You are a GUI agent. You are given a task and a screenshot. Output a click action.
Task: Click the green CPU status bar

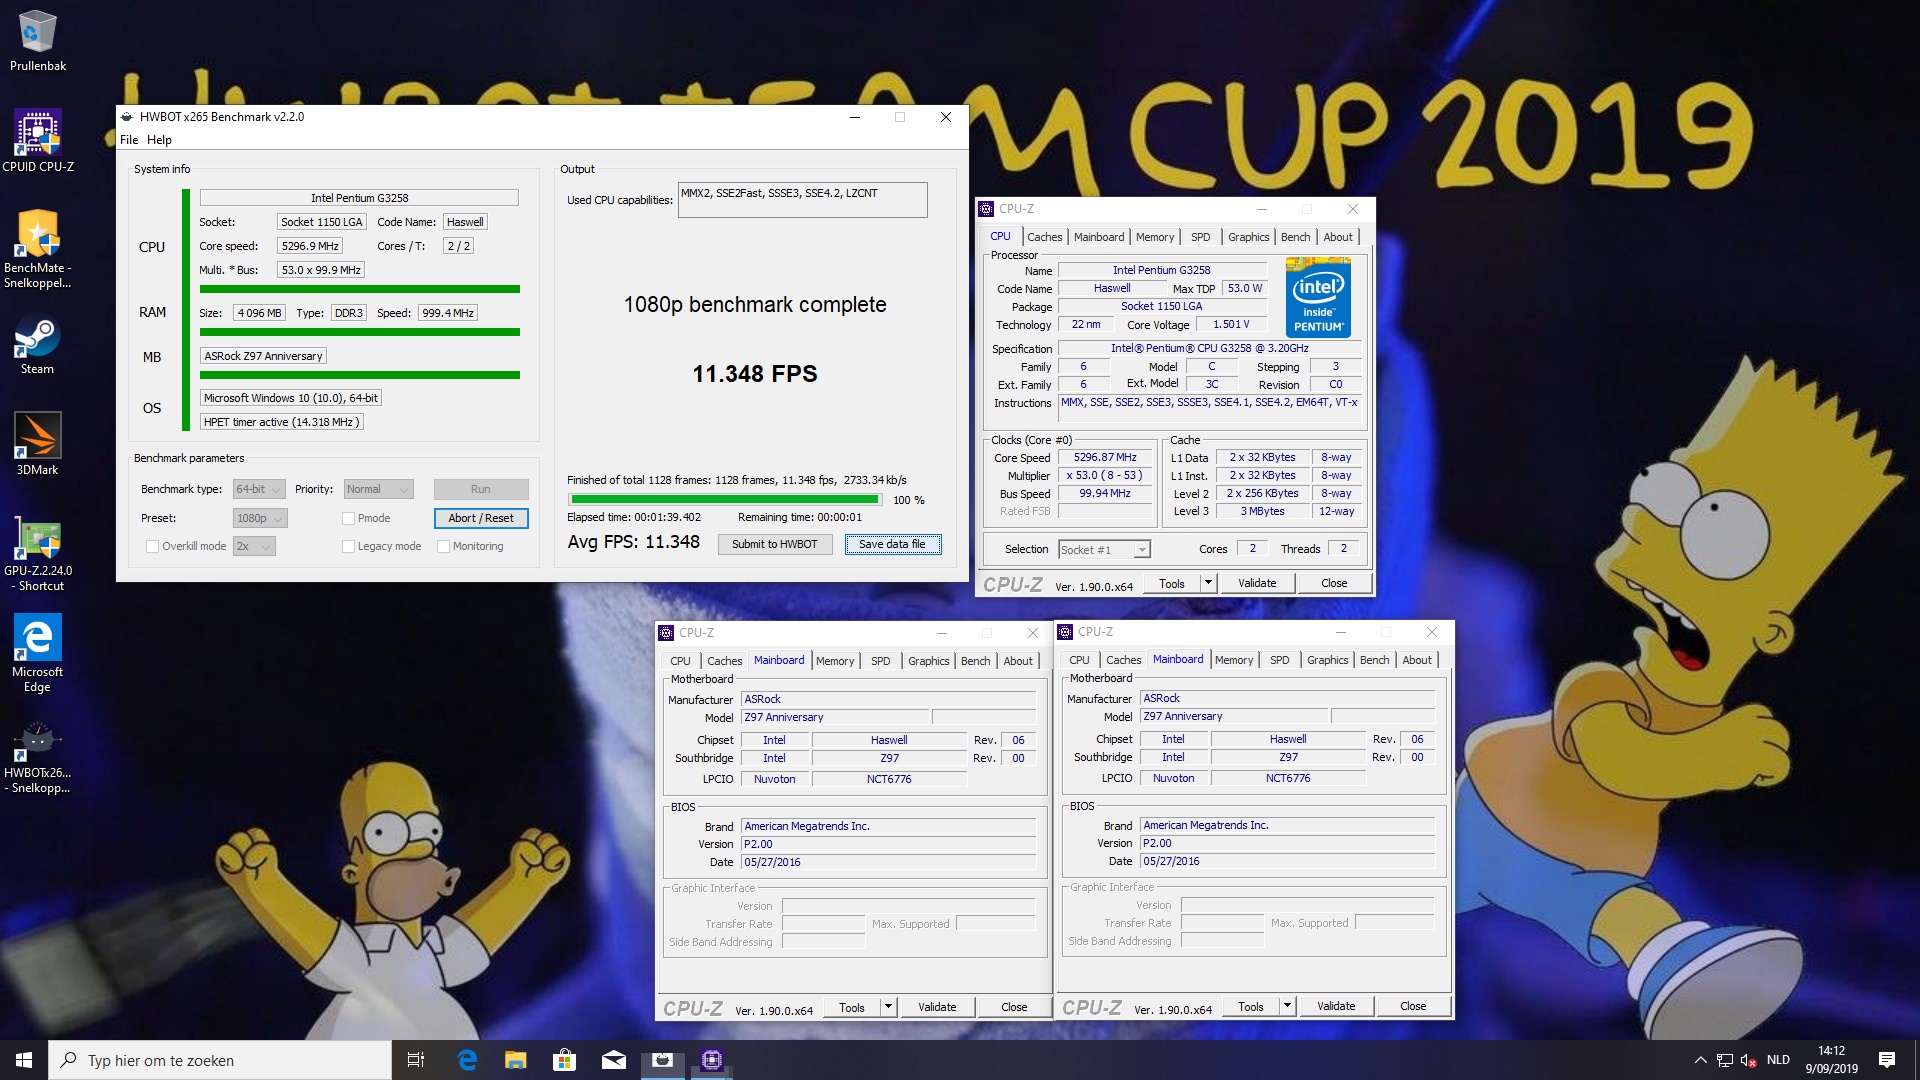pyautogui.click(x=359, y=289)
